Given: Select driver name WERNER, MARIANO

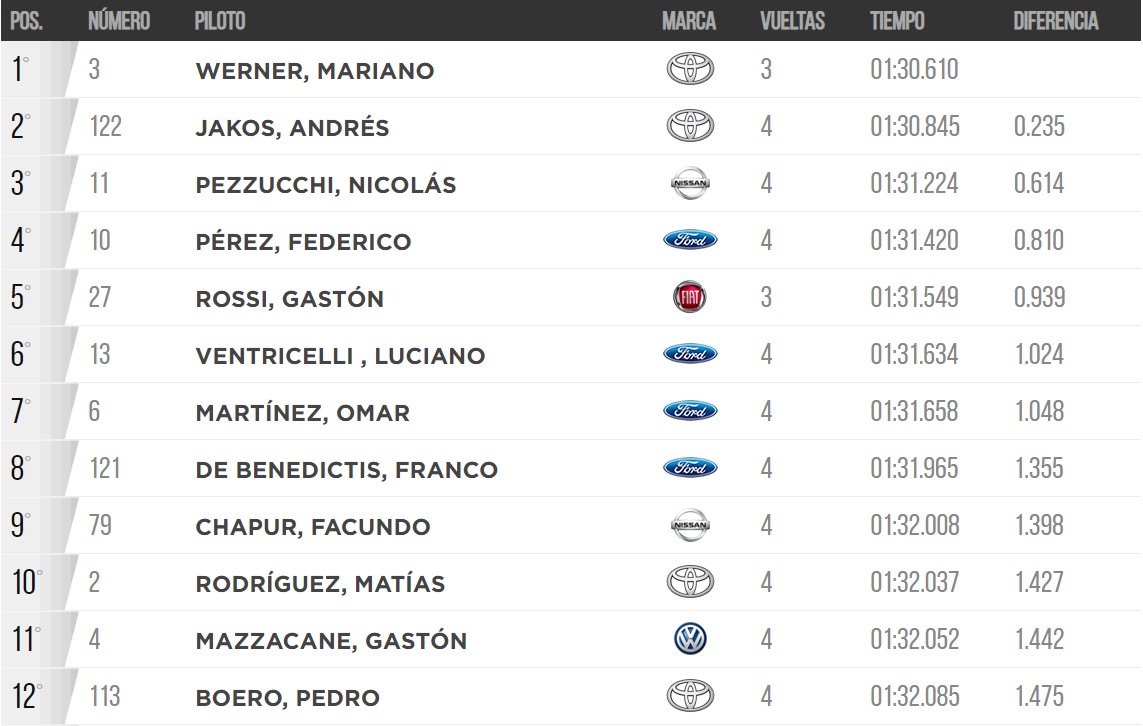Looking at the screenshot, I should coord(315,71).
